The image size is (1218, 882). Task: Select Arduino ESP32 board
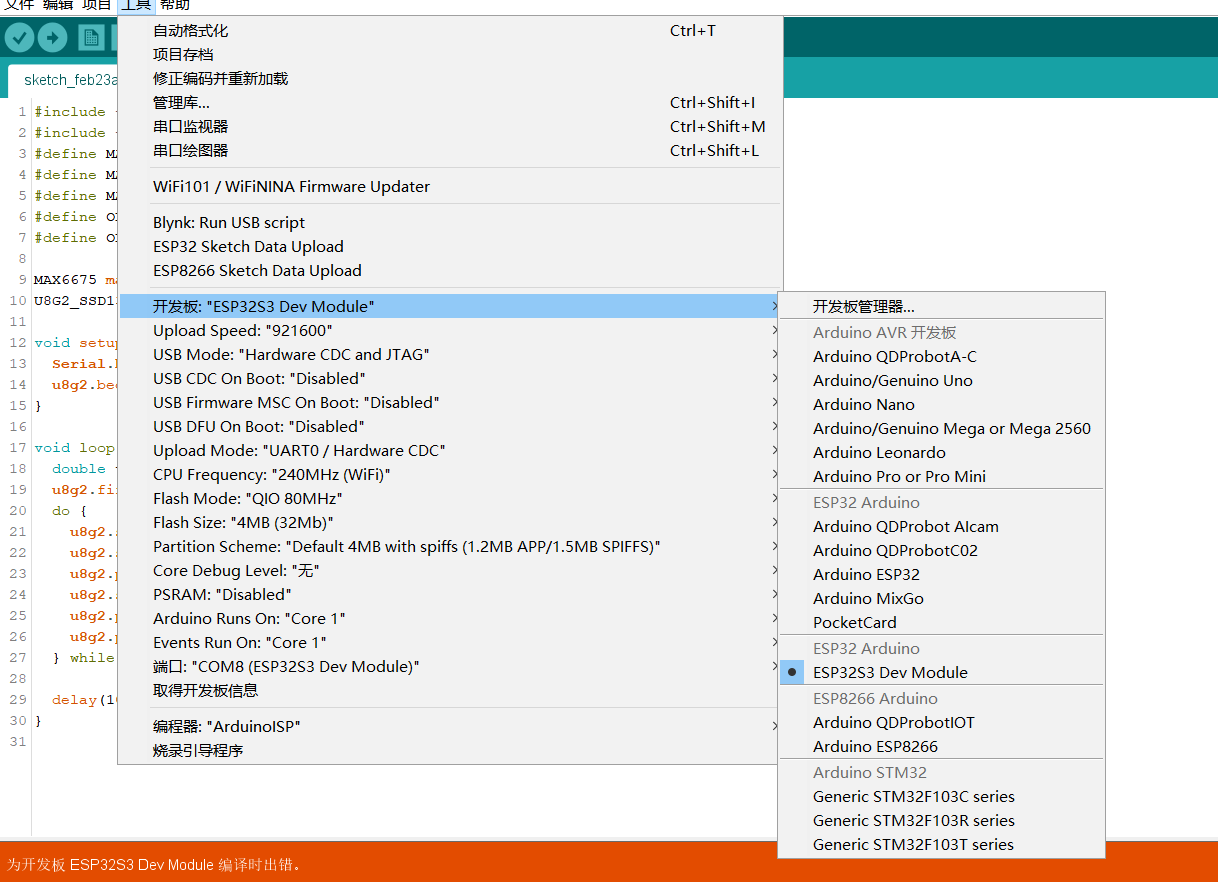pos(941,575)
